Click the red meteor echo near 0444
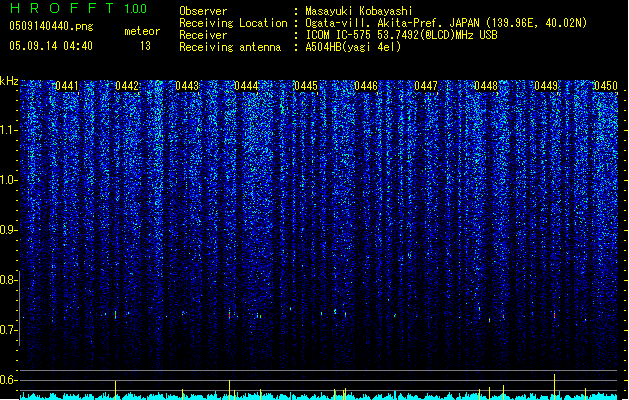The image size is (629, 400). coord(229,316)
